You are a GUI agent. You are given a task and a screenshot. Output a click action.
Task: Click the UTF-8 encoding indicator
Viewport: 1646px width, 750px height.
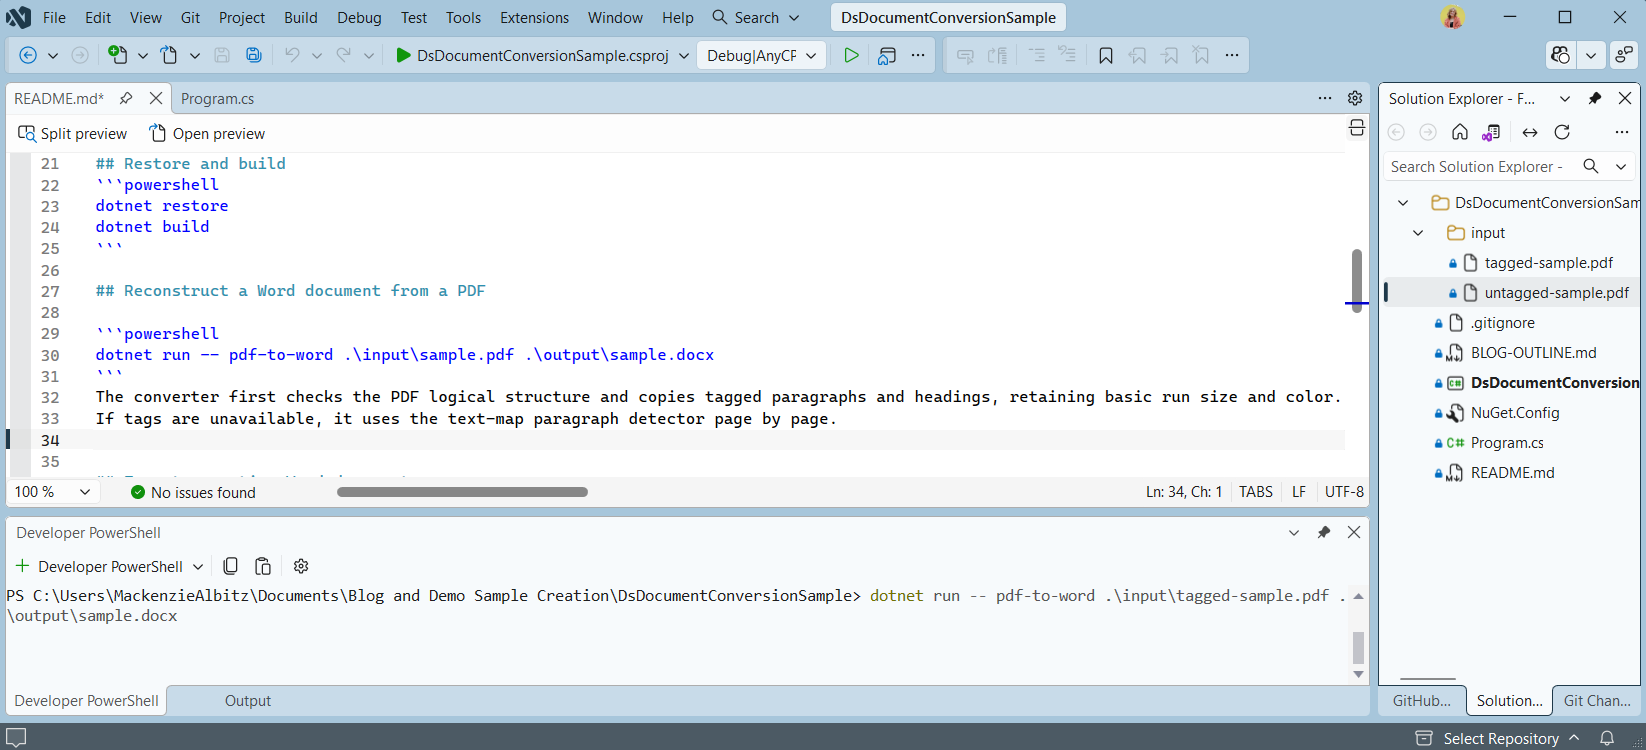pyautogui.click(x=1344, y=492)
